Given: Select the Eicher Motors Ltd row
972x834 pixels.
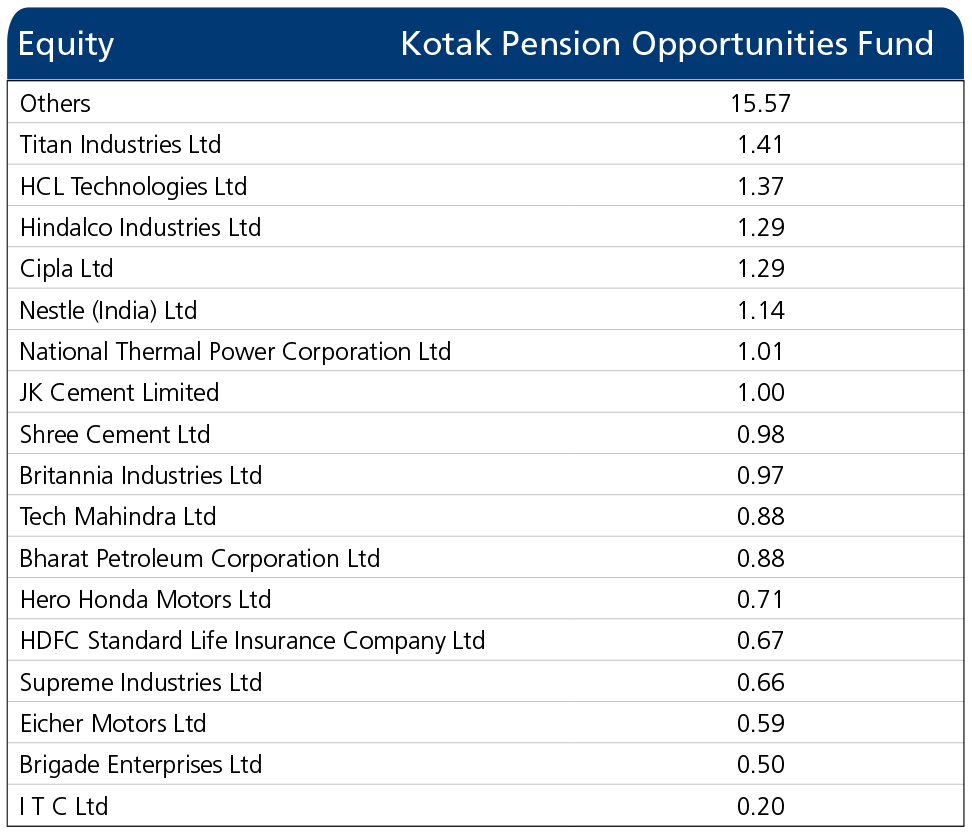Looking at the screenshot, I should click(x=485, y=723).
